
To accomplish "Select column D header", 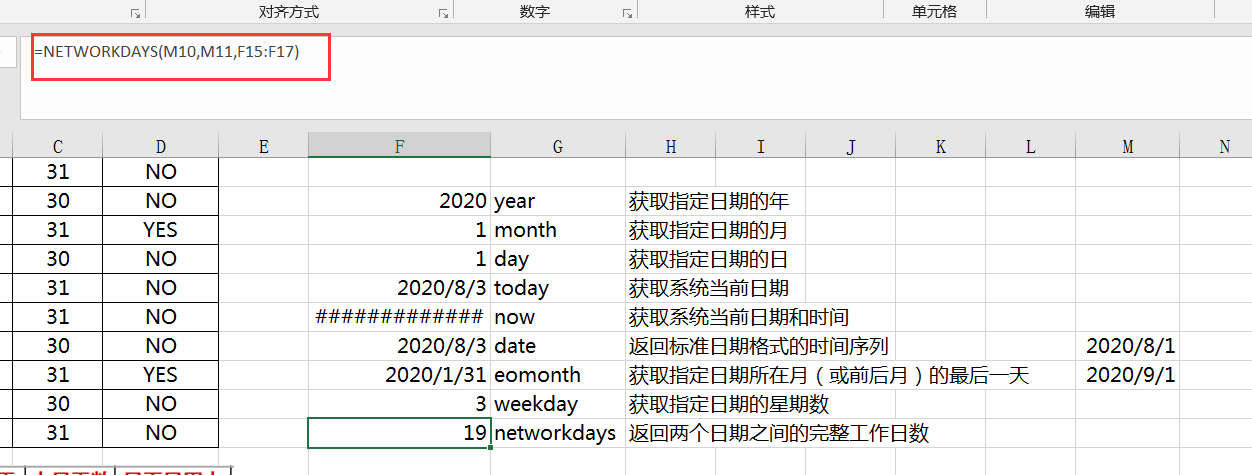I will [x=160, y=146].
